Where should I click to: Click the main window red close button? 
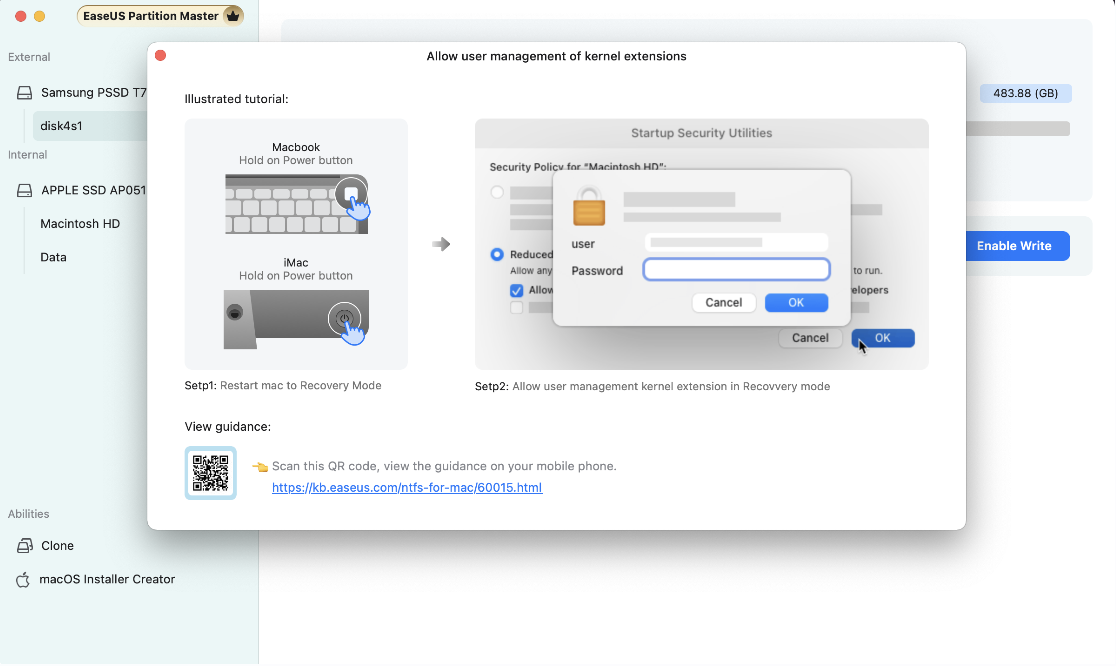21,16
